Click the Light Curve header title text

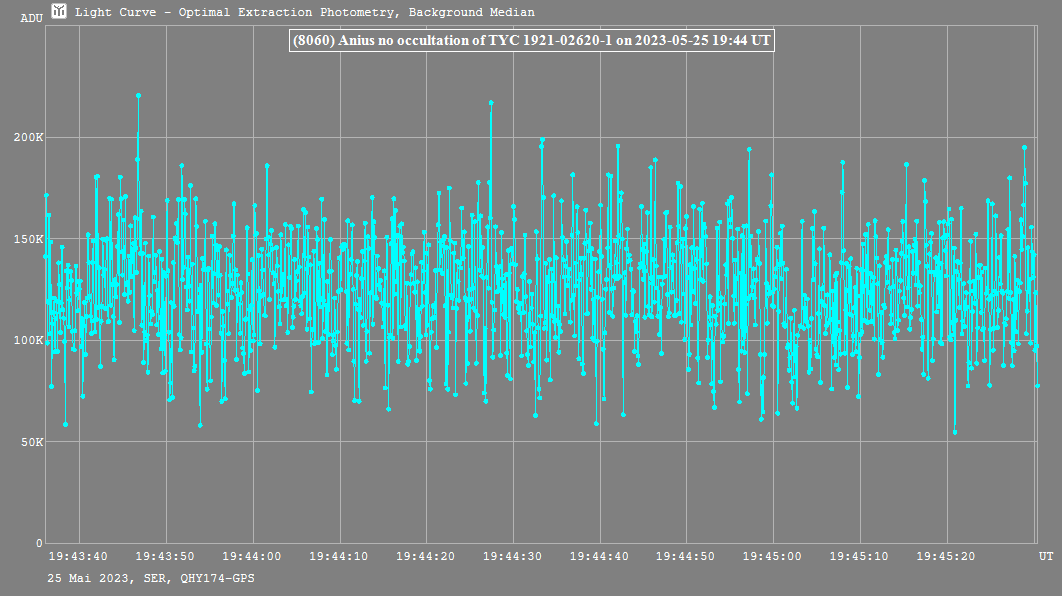[304, 13]
